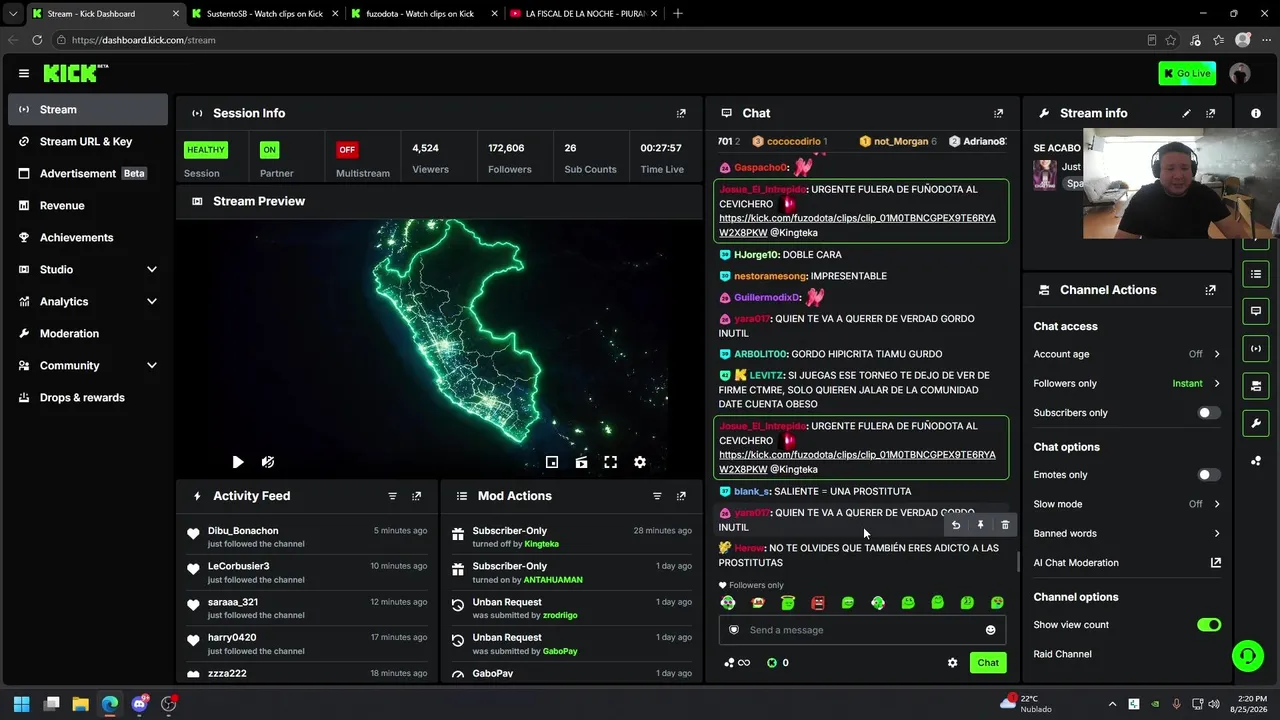Enable picture-in-picture on stream preview
Viewport: 1280px width, 720px height.
552,462
